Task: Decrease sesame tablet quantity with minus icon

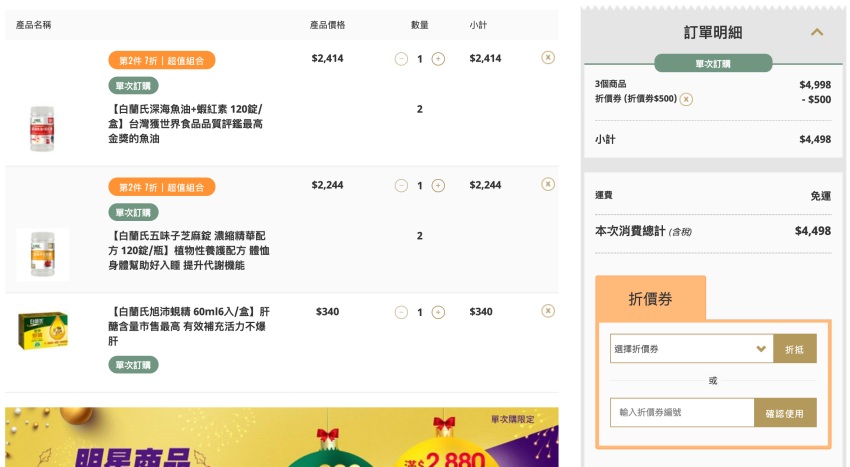Action: pos(401,185)
